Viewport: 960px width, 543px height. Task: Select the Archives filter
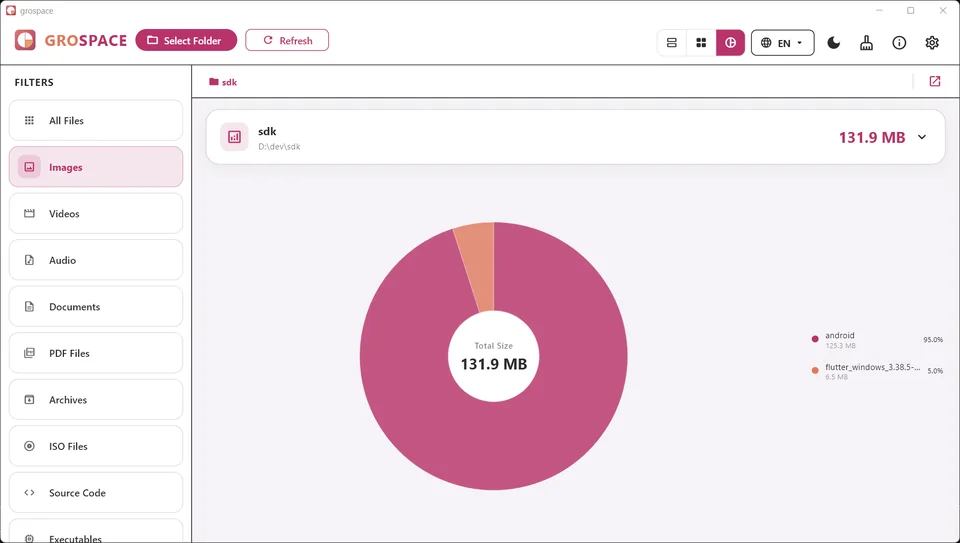point(96,400)
